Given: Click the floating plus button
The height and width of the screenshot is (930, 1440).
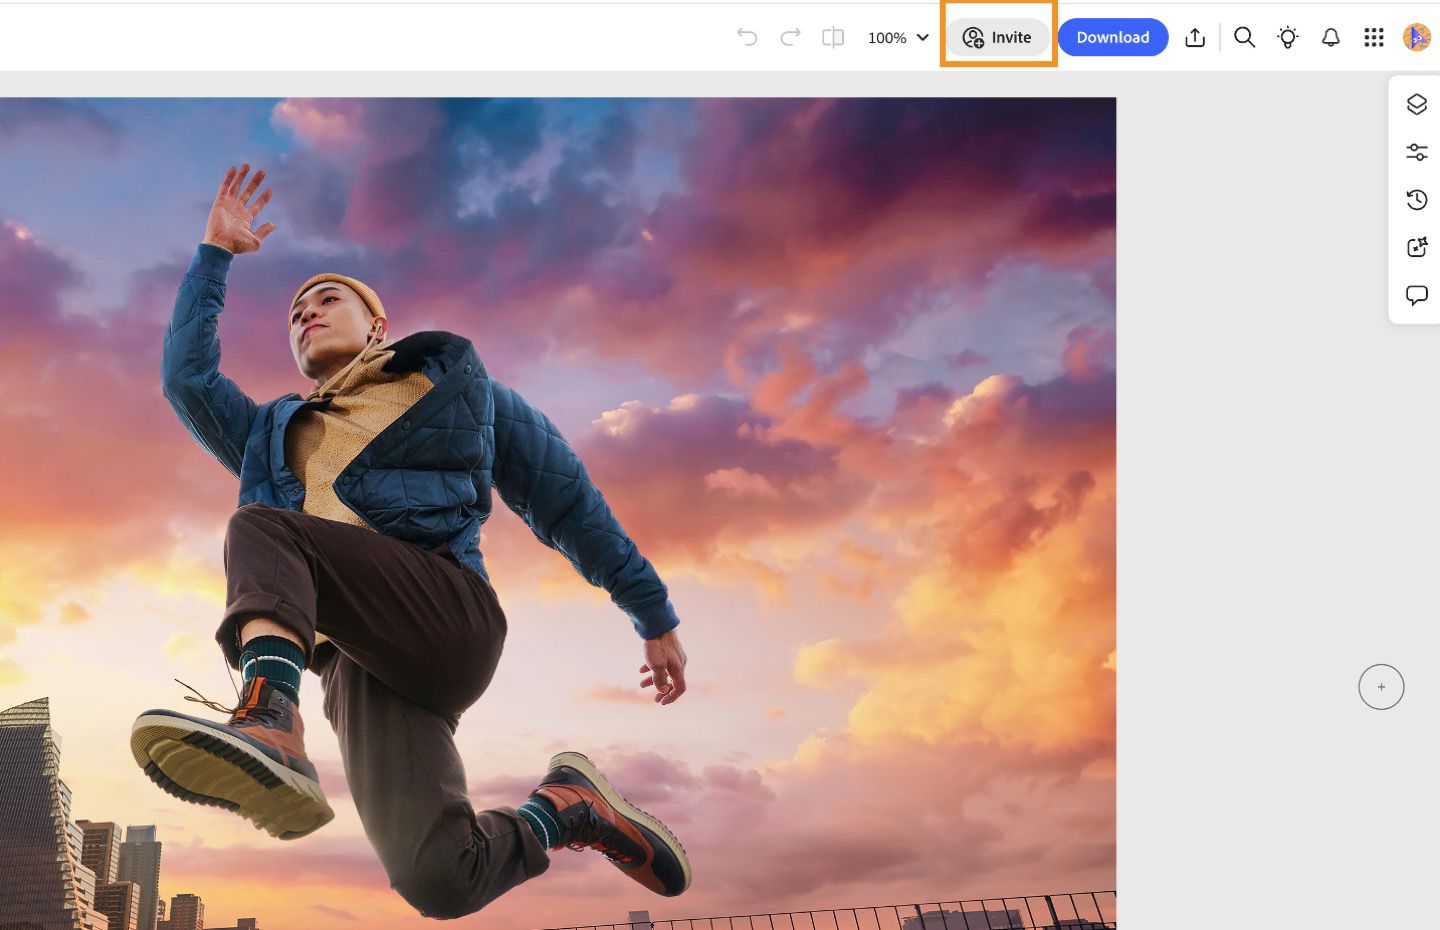Looking at the screenshot, I should point(1381,687).
